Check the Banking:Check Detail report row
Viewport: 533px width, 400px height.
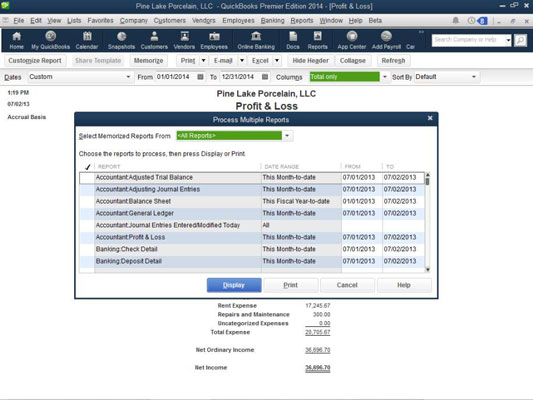pos(252,249)
